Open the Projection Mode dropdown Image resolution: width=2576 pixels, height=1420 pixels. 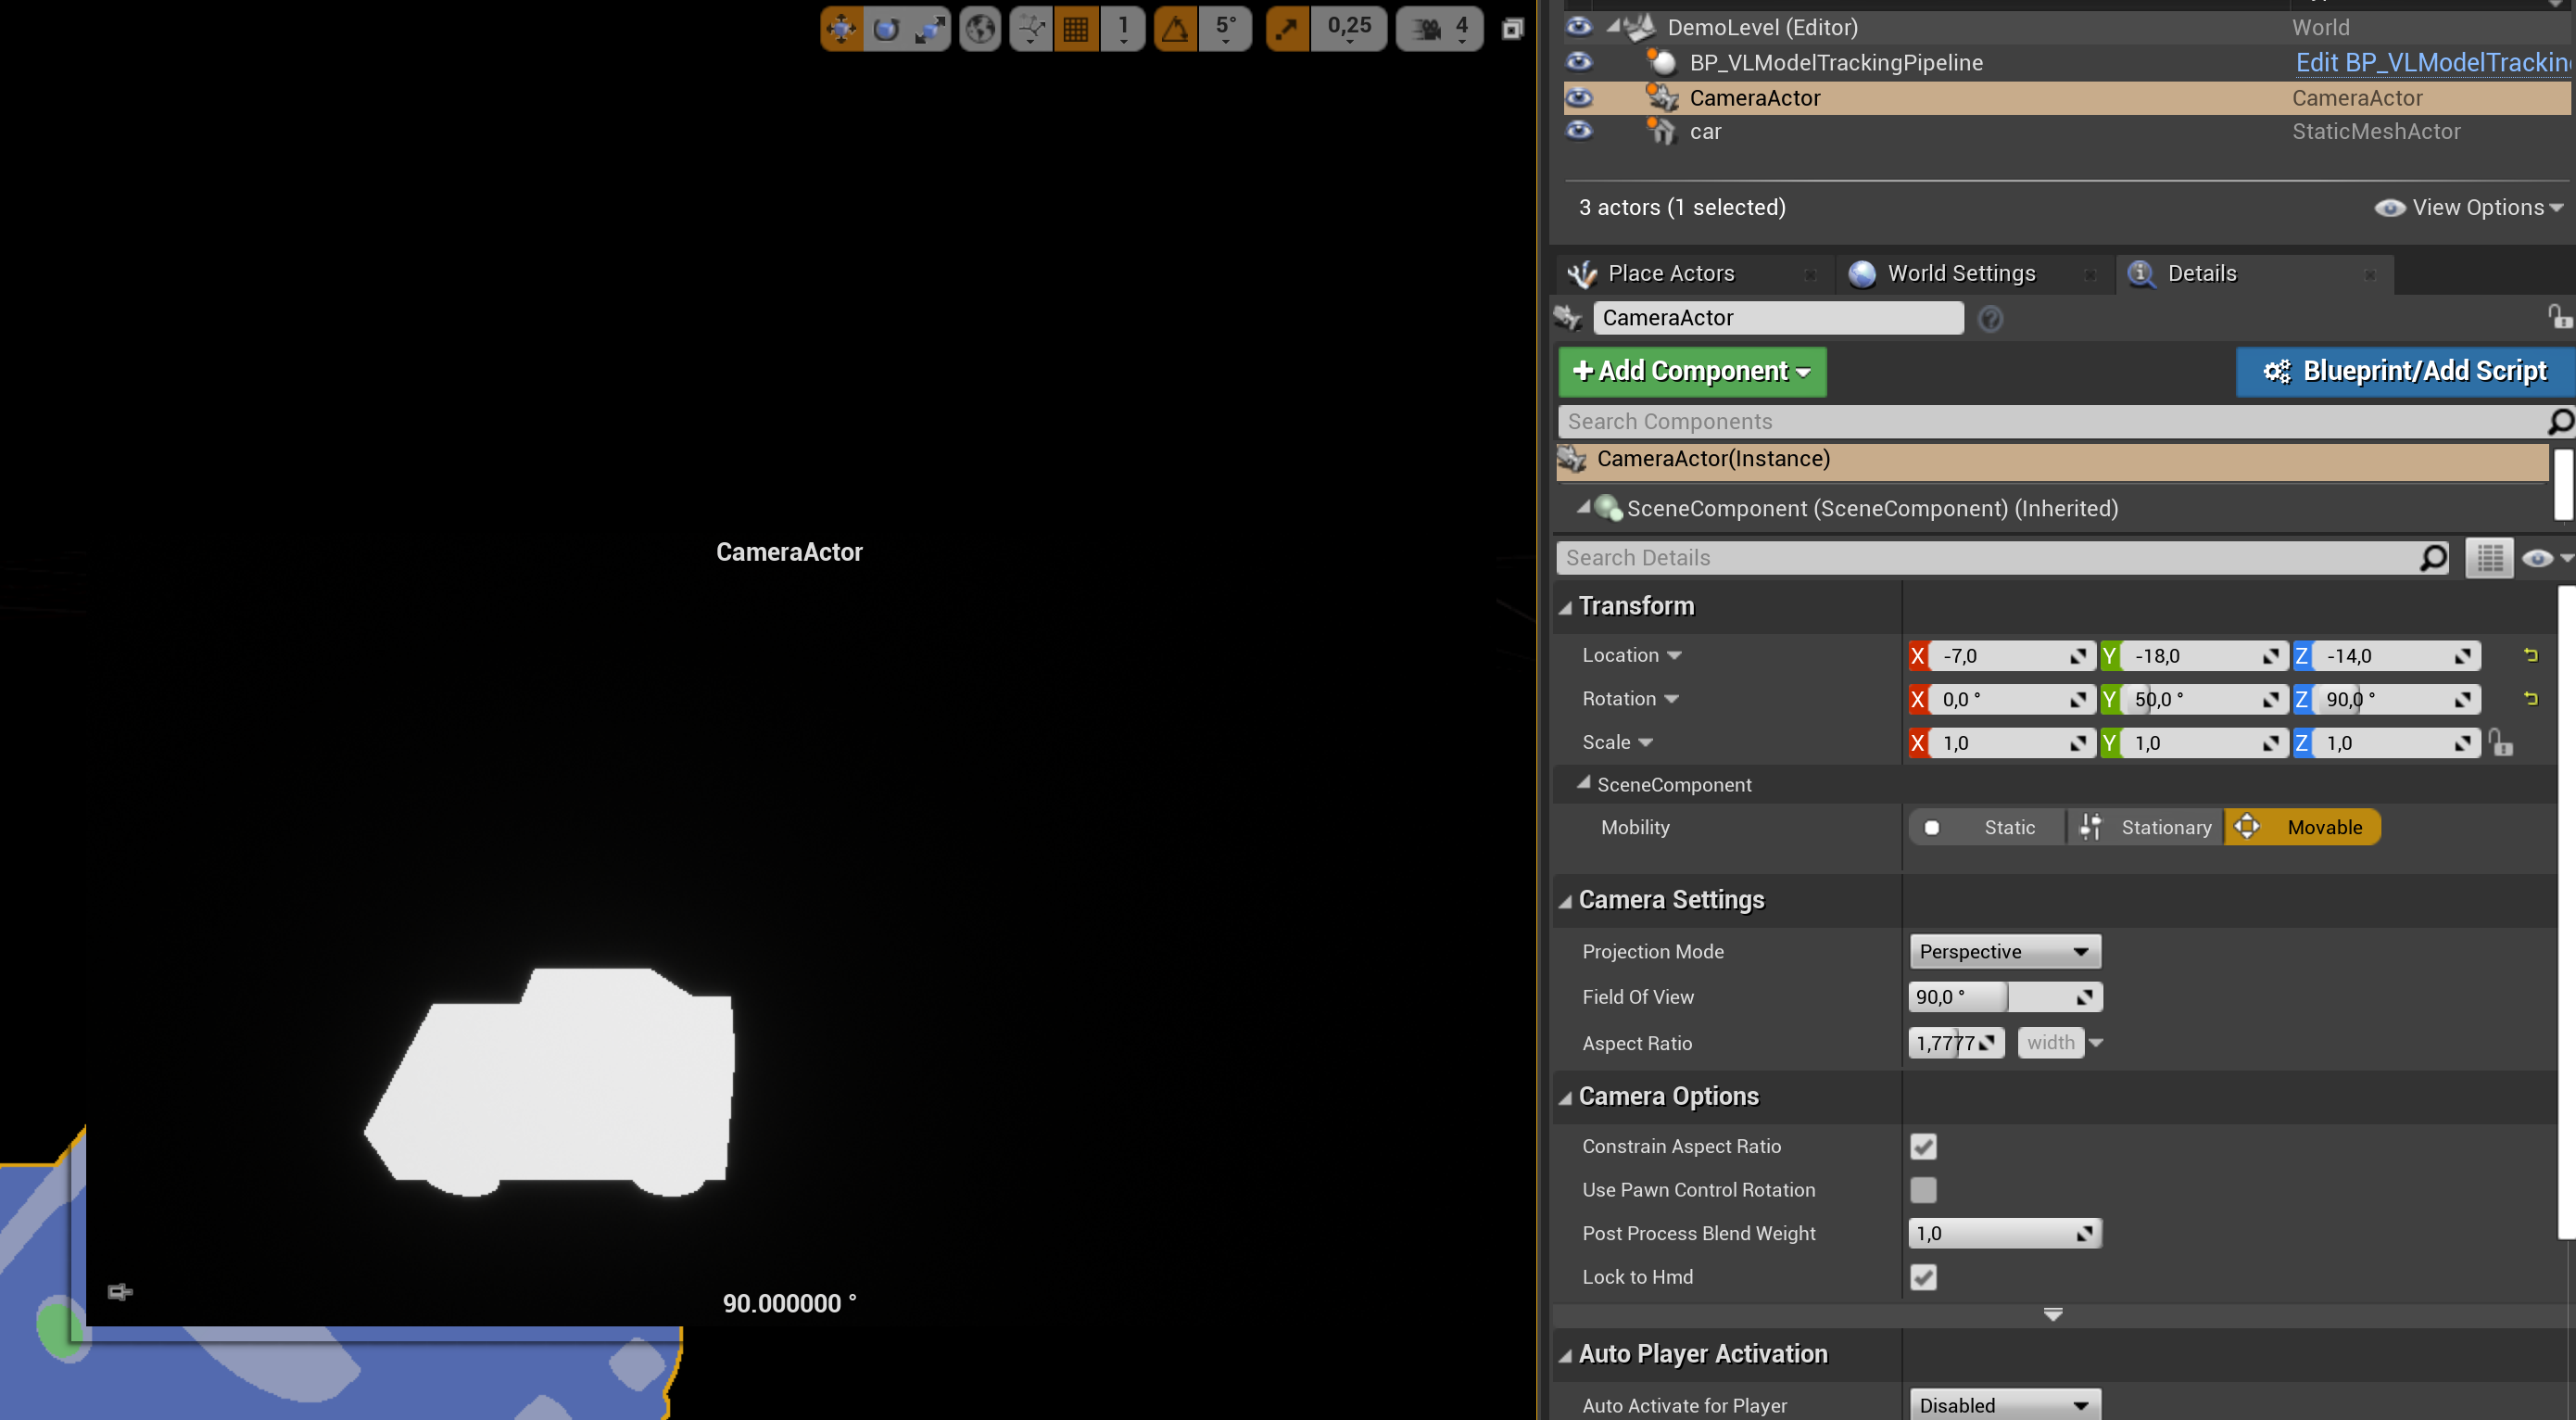click(x=2004, y=951)
